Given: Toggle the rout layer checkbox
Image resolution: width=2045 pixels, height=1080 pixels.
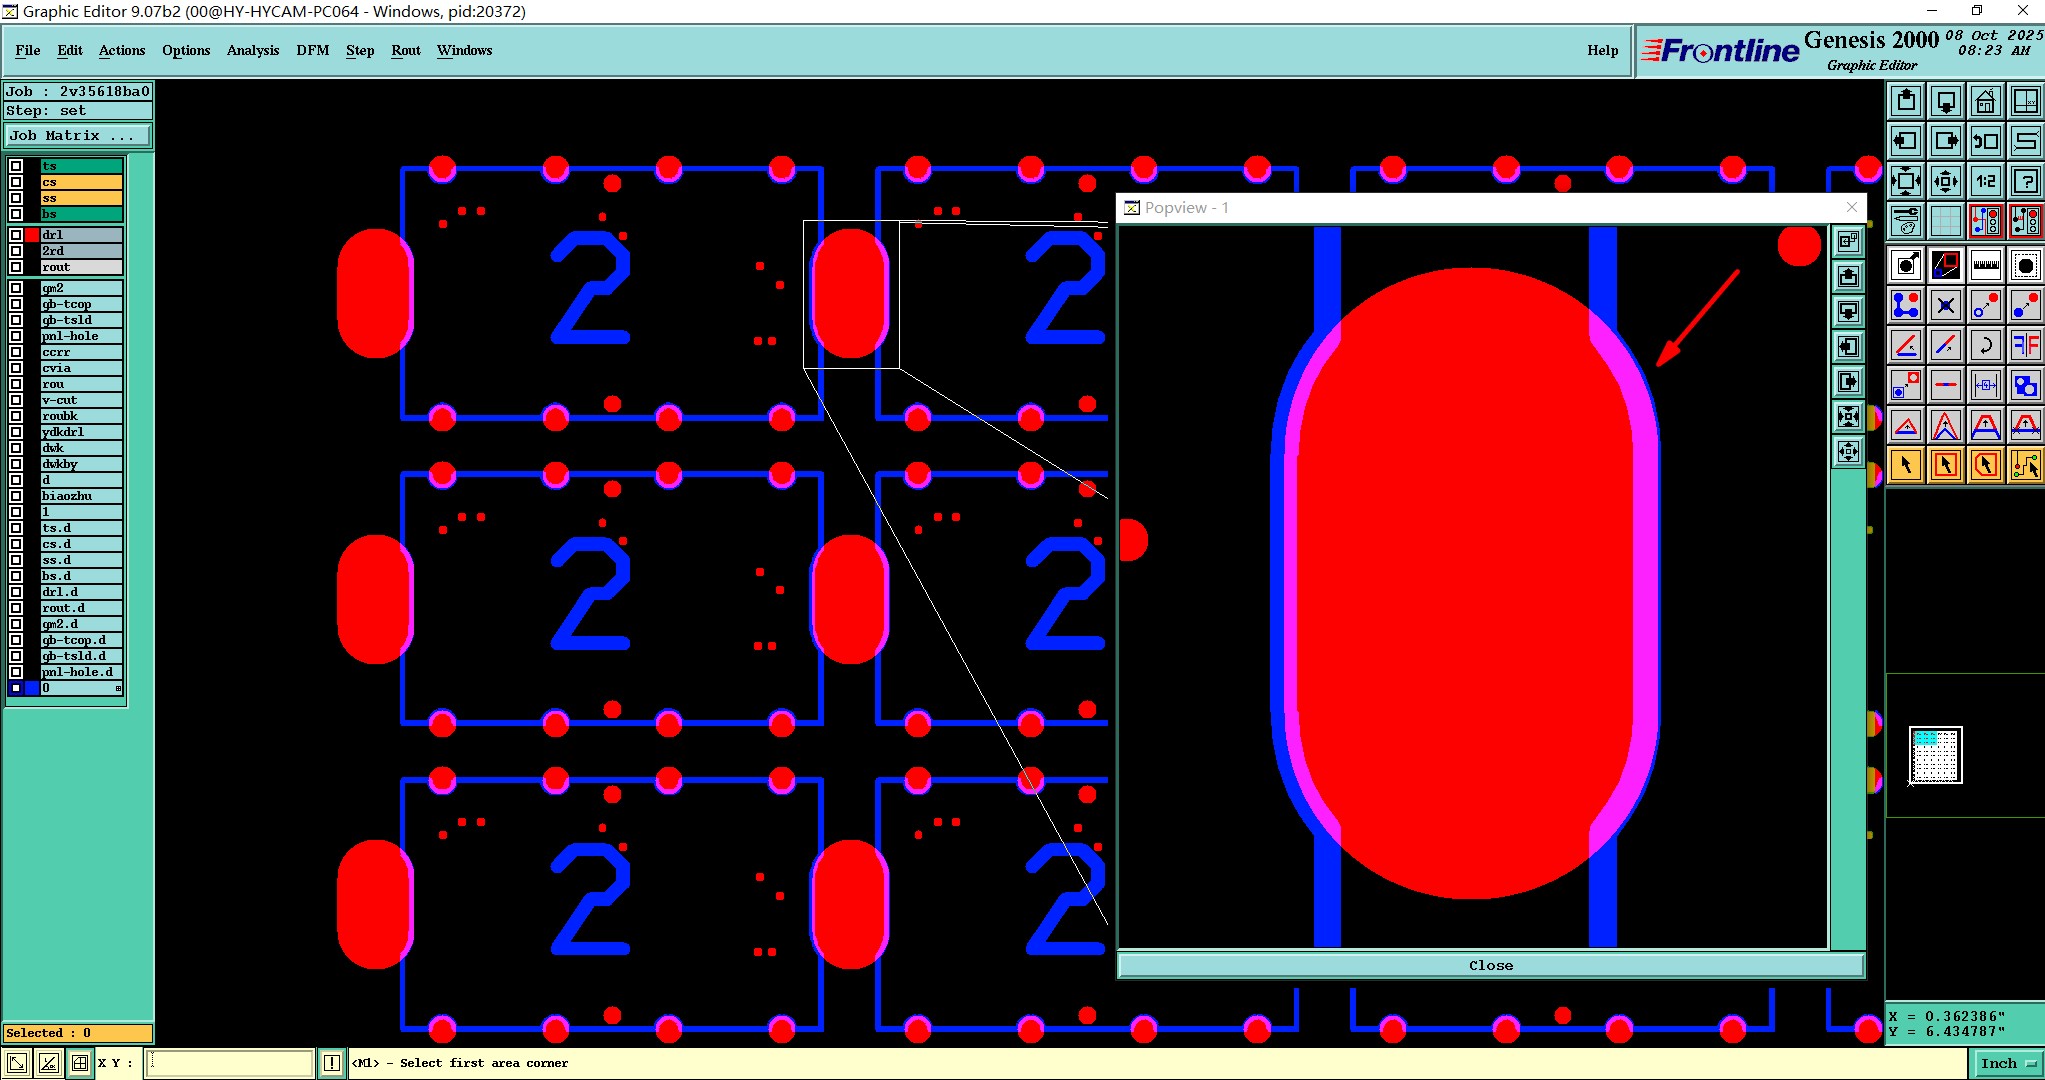Looking at the screenshot, I should coord(16,267).
